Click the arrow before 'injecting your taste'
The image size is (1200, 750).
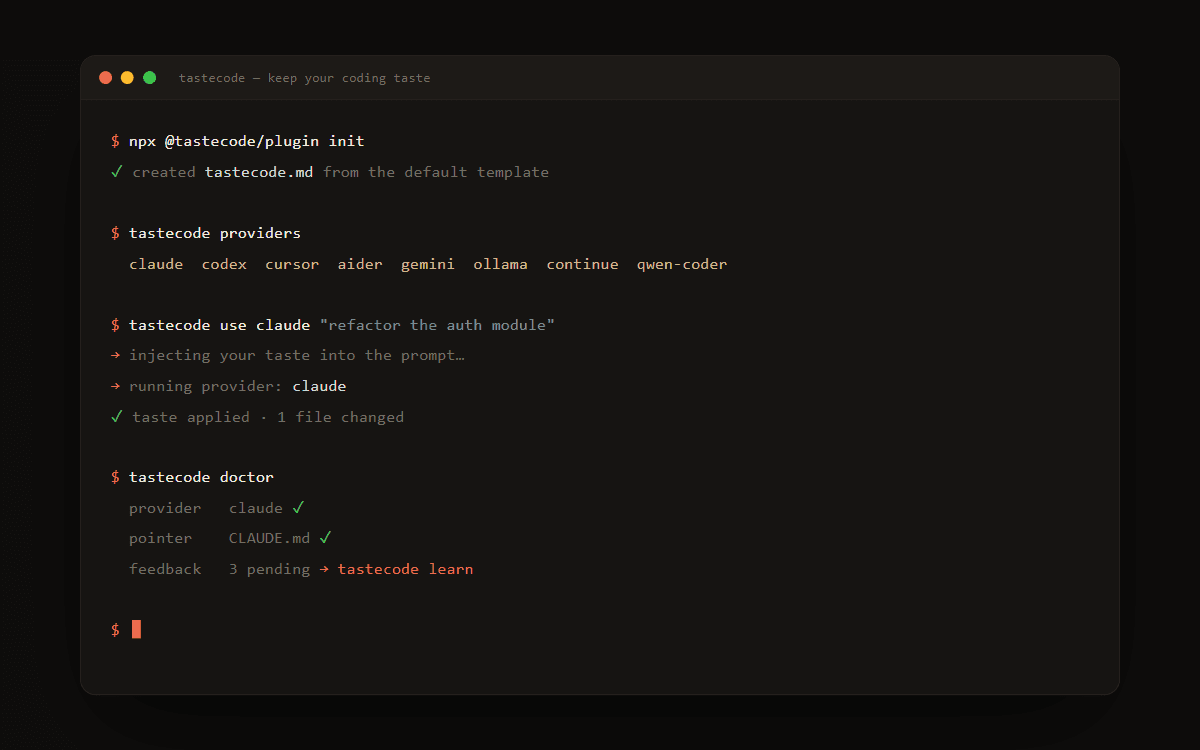tap(116, 355)
